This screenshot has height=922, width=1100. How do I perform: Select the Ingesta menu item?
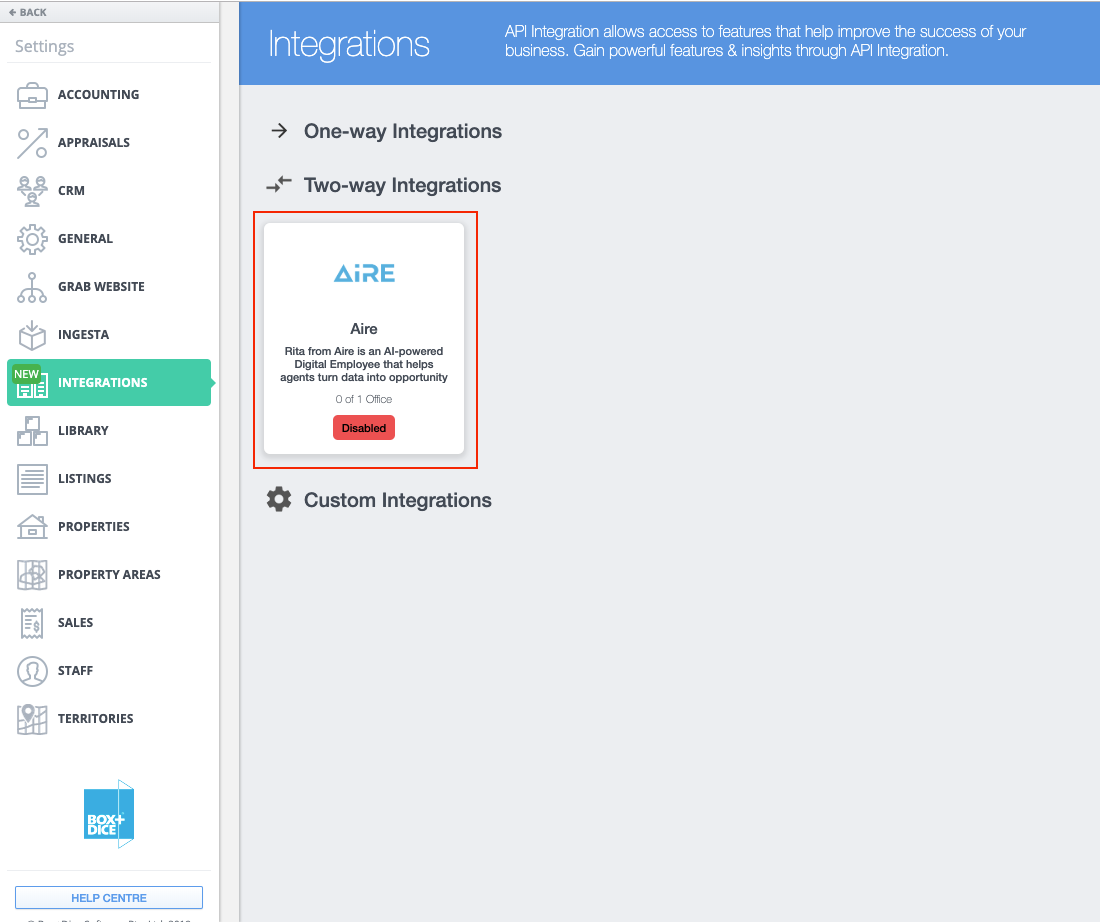(x=83, y=335)
